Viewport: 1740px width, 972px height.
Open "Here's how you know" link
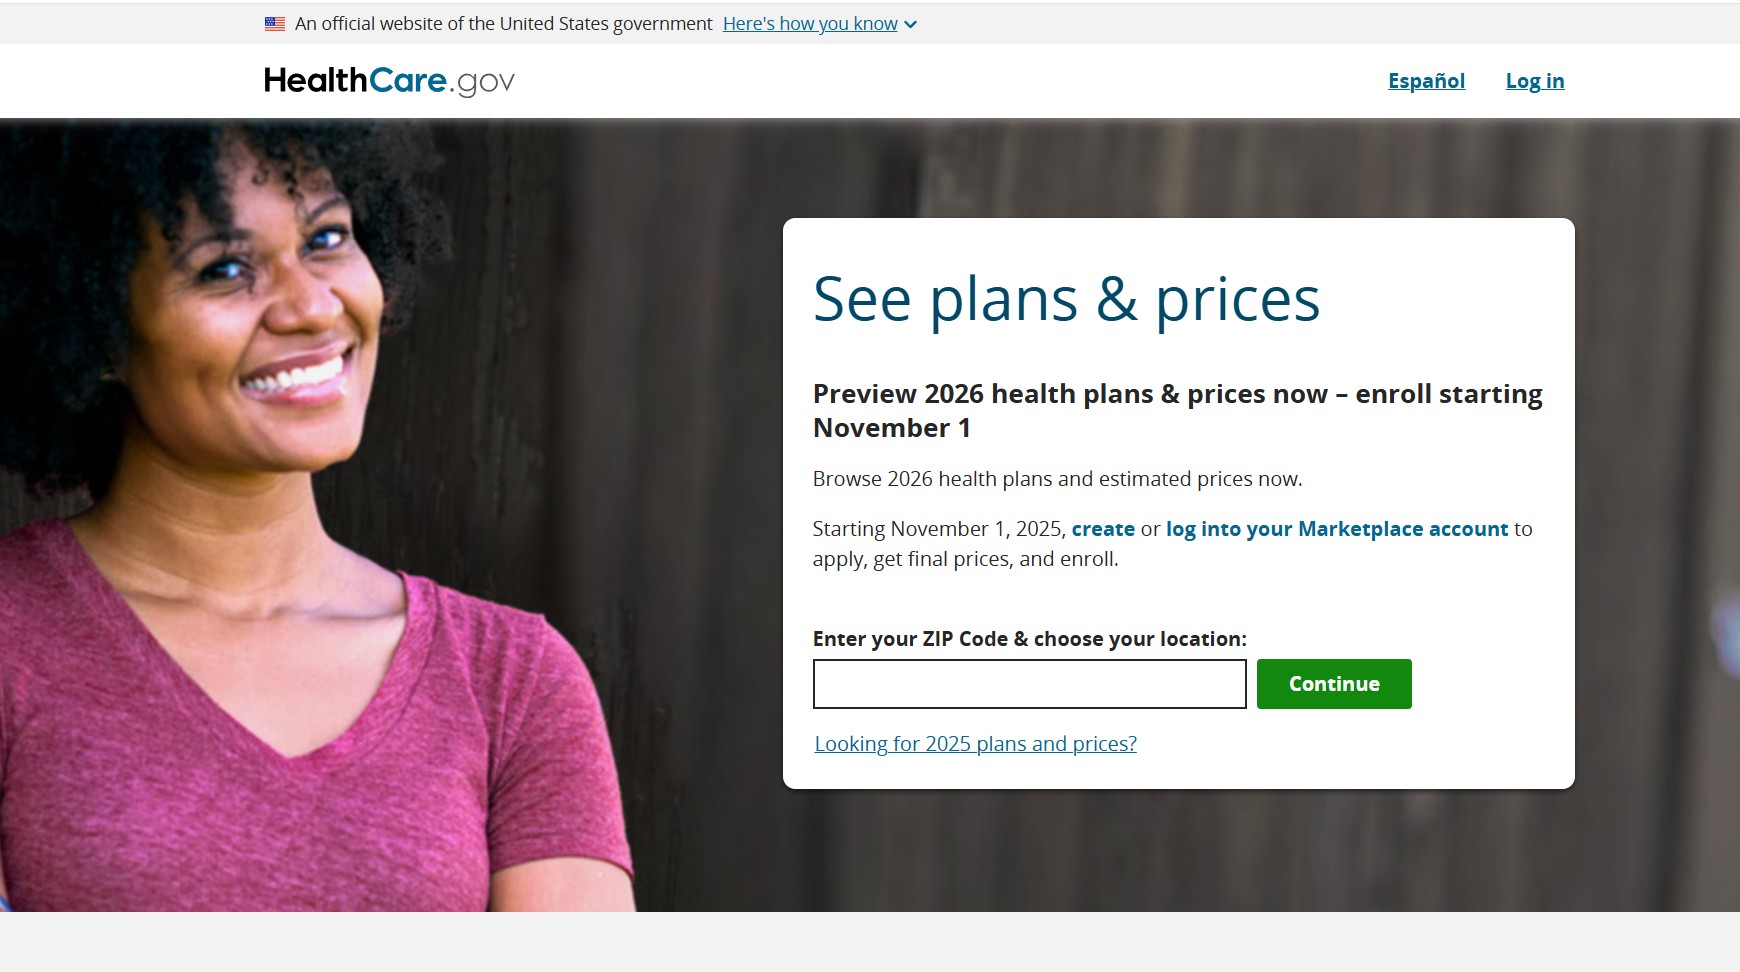[x=810, y=24]
